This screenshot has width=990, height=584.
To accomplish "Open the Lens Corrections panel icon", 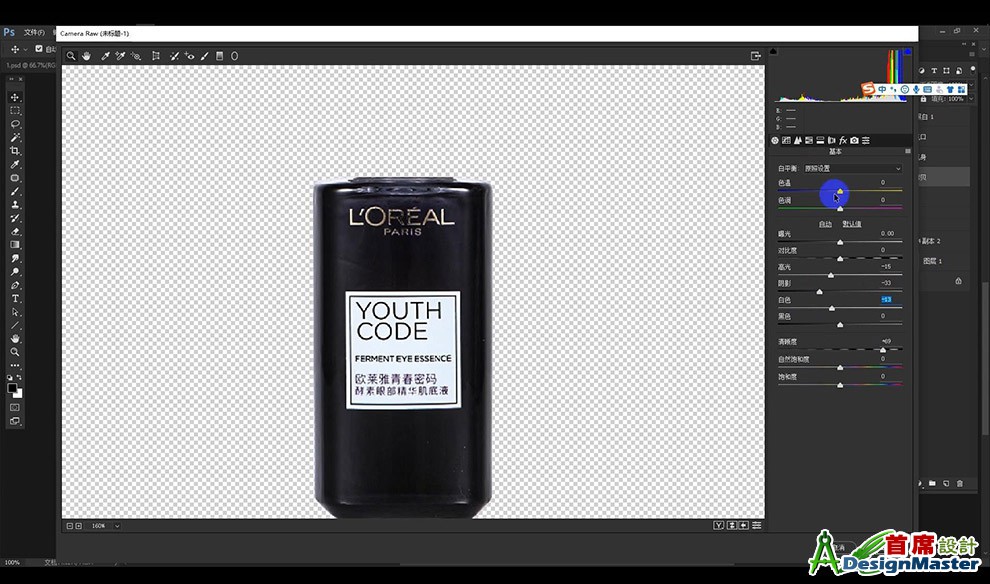I will (x=832, y=140).
